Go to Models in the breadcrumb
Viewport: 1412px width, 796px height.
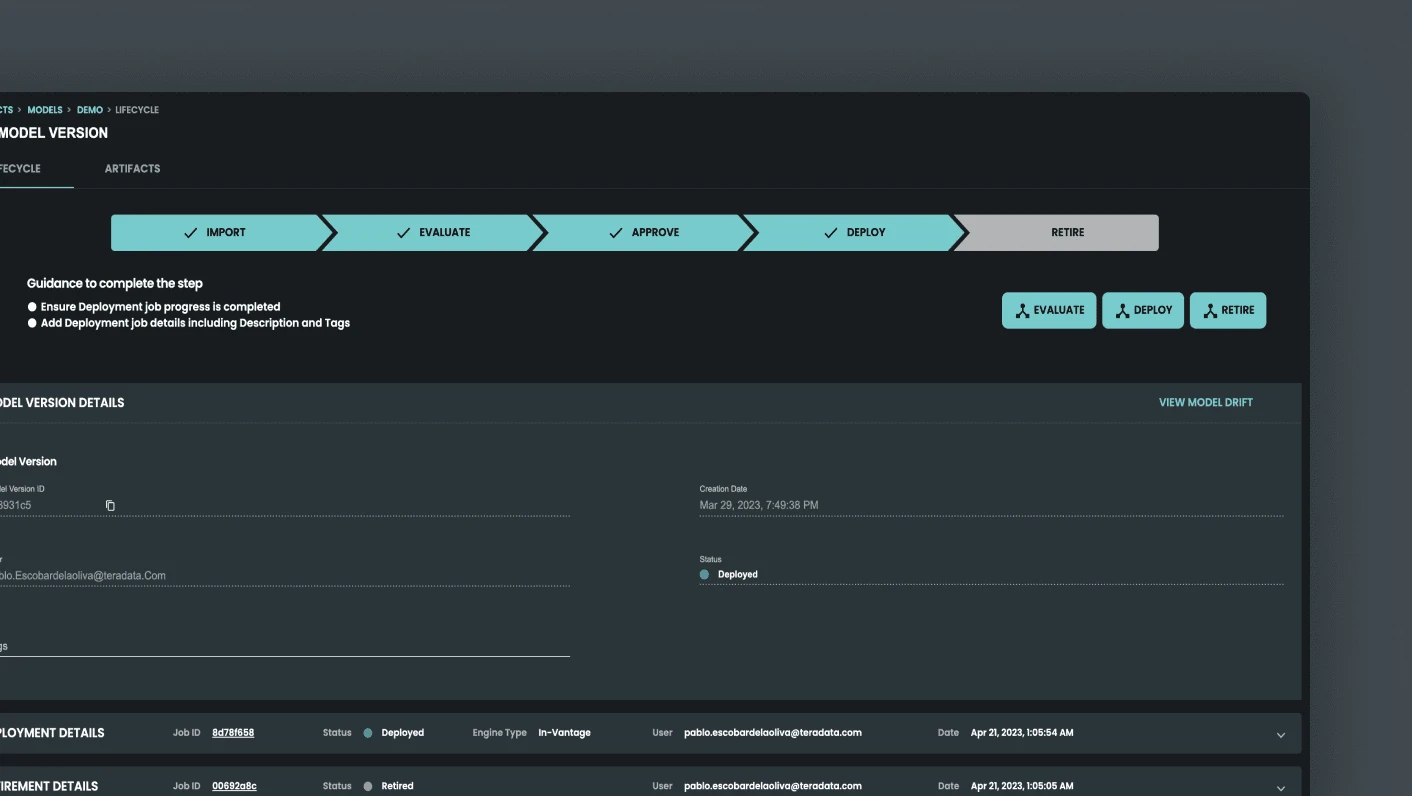(45, 110)
